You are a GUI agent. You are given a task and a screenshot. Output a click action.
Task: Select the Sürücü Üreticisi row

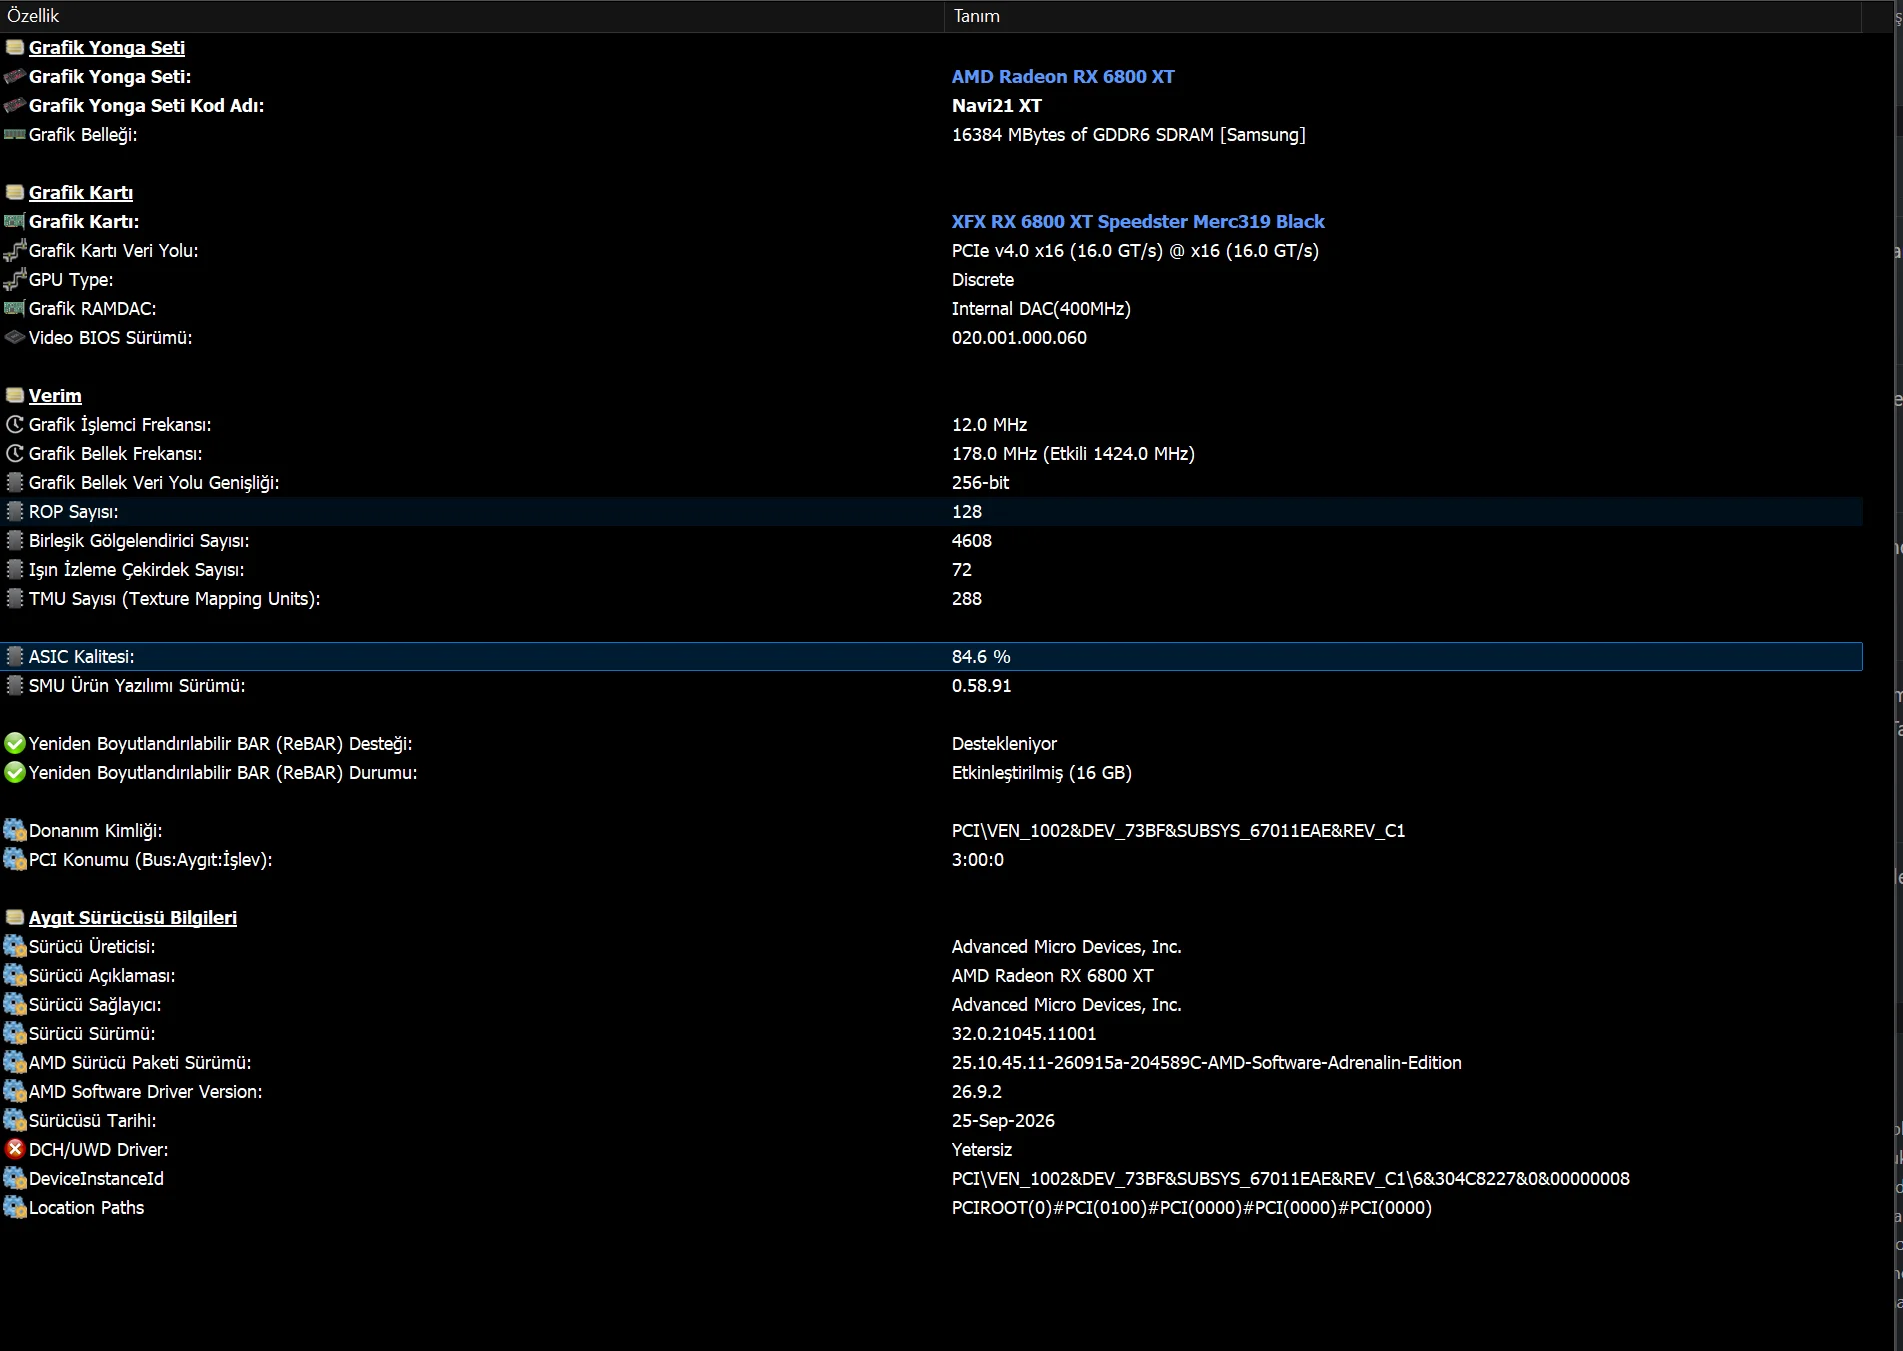coord(931,946)
